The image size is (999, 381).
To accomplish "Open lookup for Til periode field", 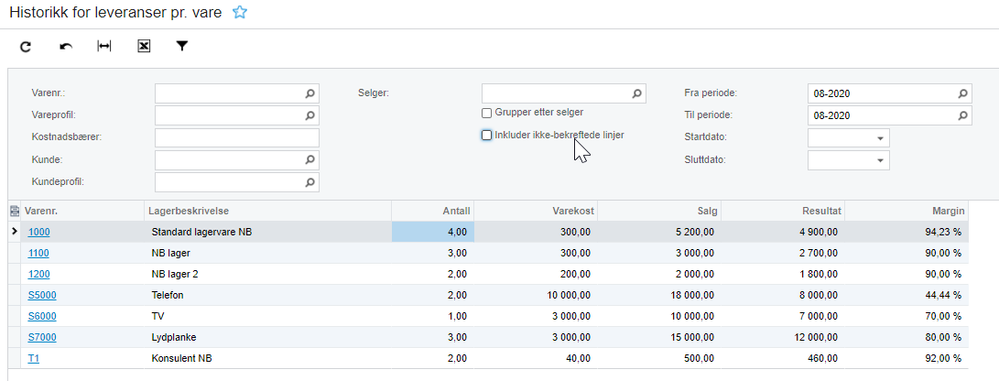I will (x=963, y=116).
